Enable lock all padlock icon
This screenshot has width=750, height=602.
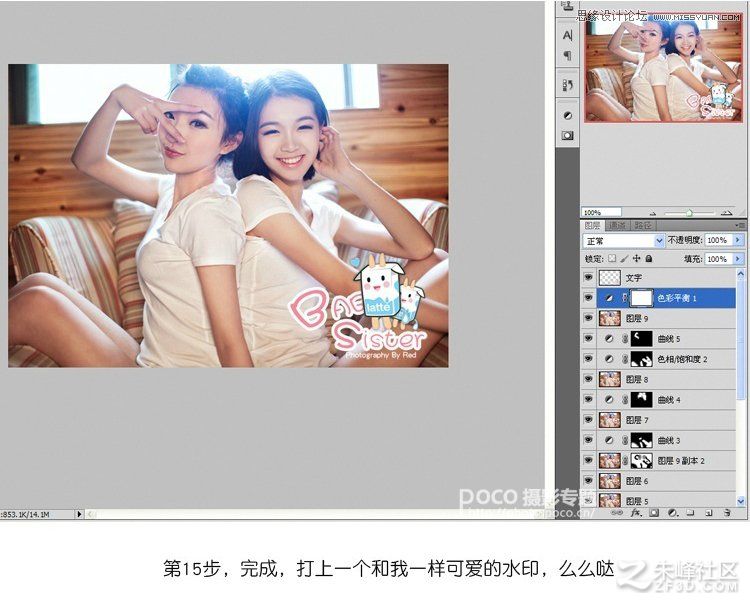coord(649,259)
